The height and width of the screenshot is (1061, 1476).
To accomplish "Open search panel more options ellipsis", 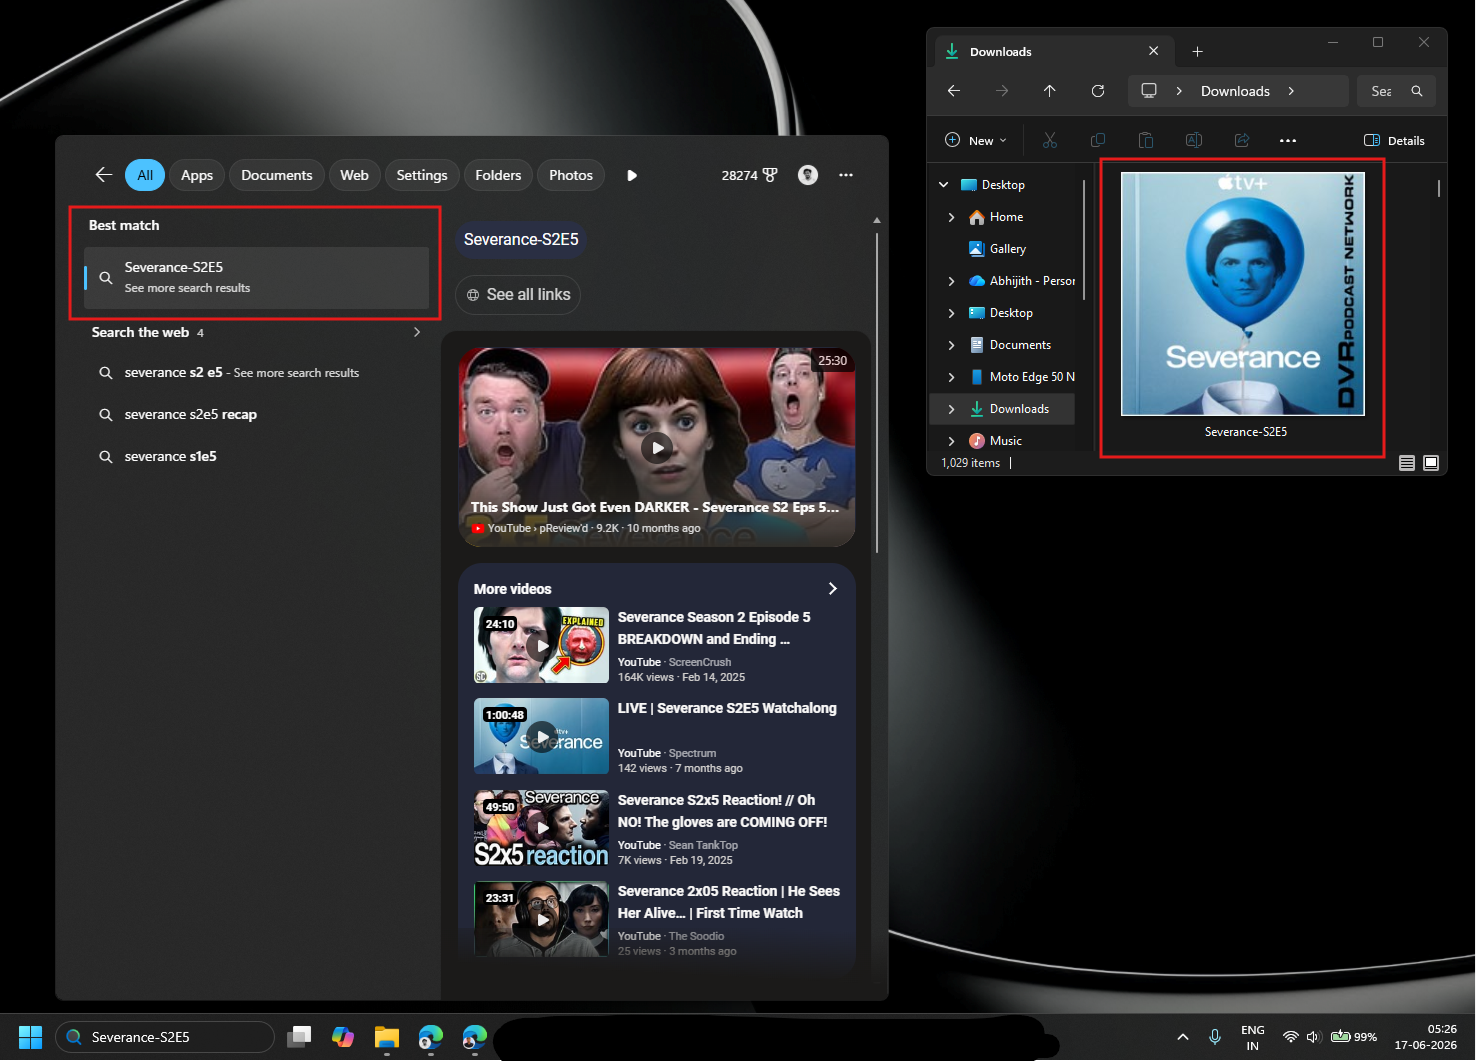I will 846,175.
